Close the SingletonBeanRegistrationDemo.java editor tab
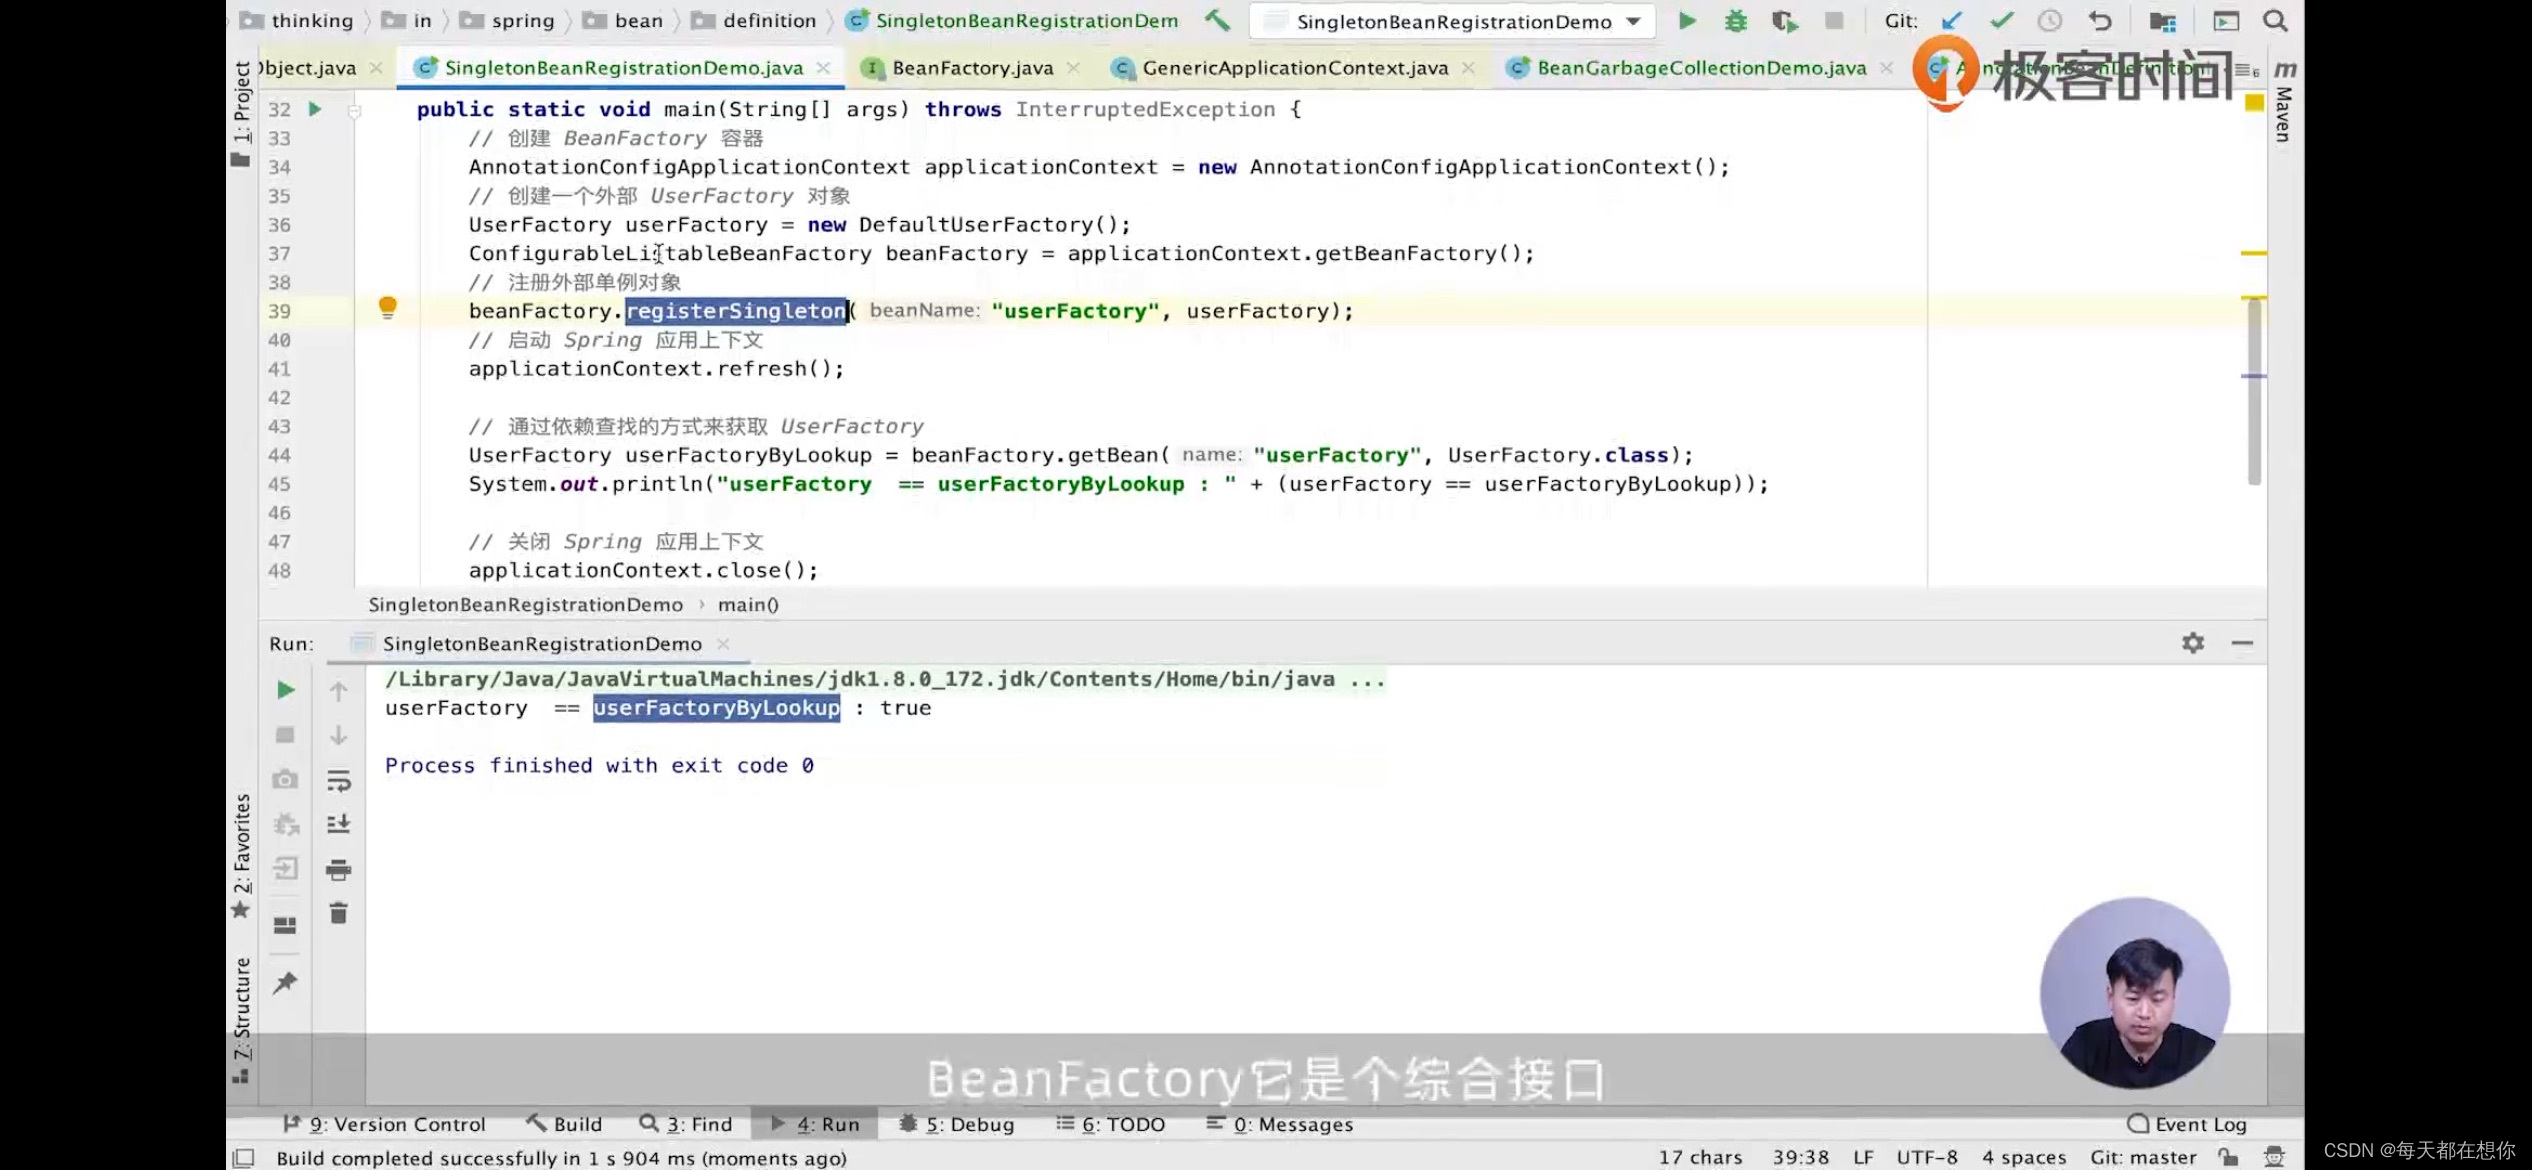 pyautogui.click(x=823, y=67)
